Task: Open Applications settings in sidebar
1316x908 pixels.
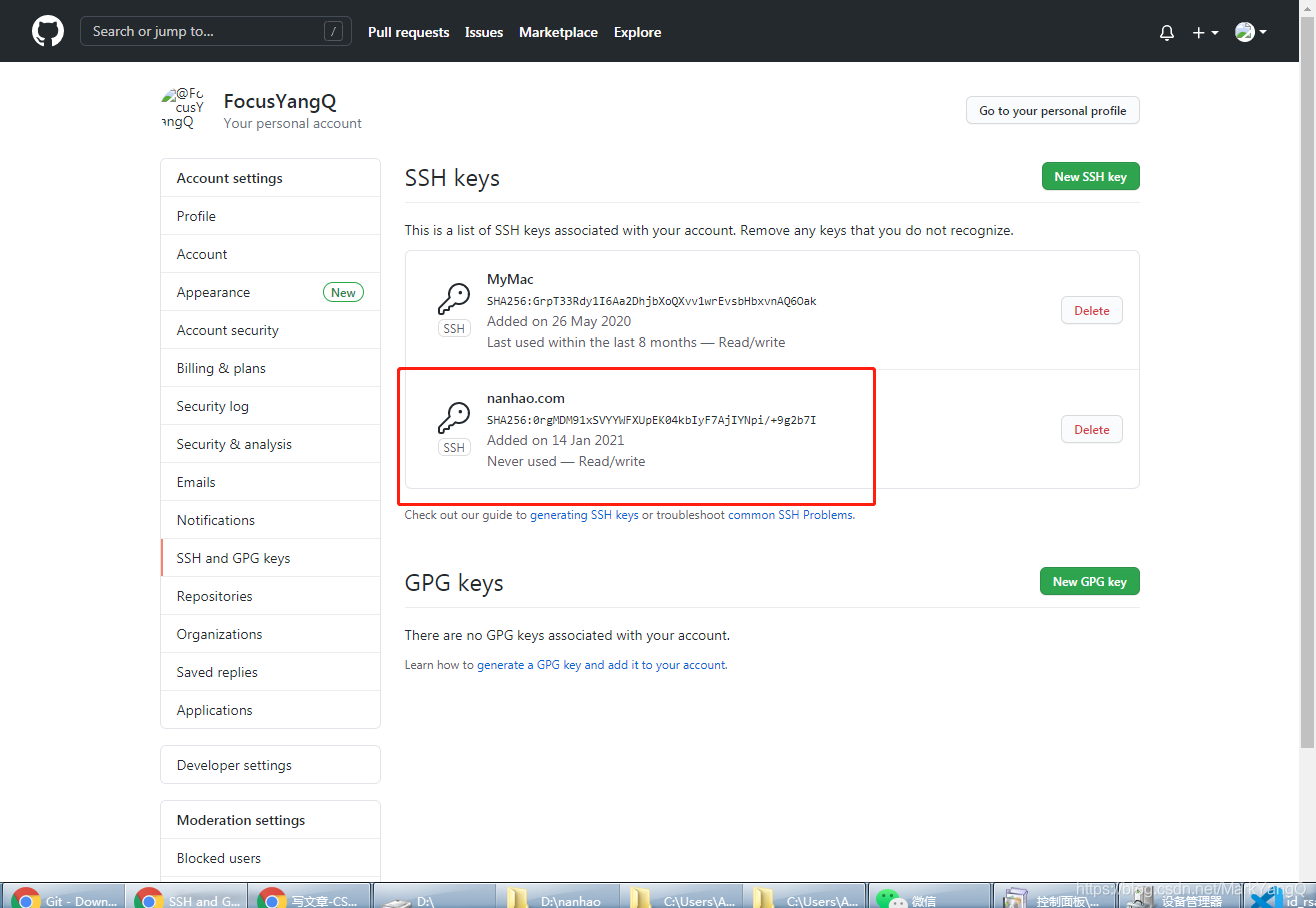Action: pos(270,710)
